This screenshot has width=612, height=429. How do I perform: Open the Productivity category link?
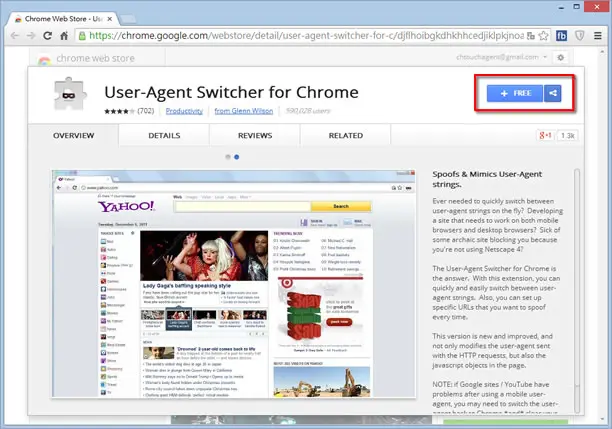(184, 111)
